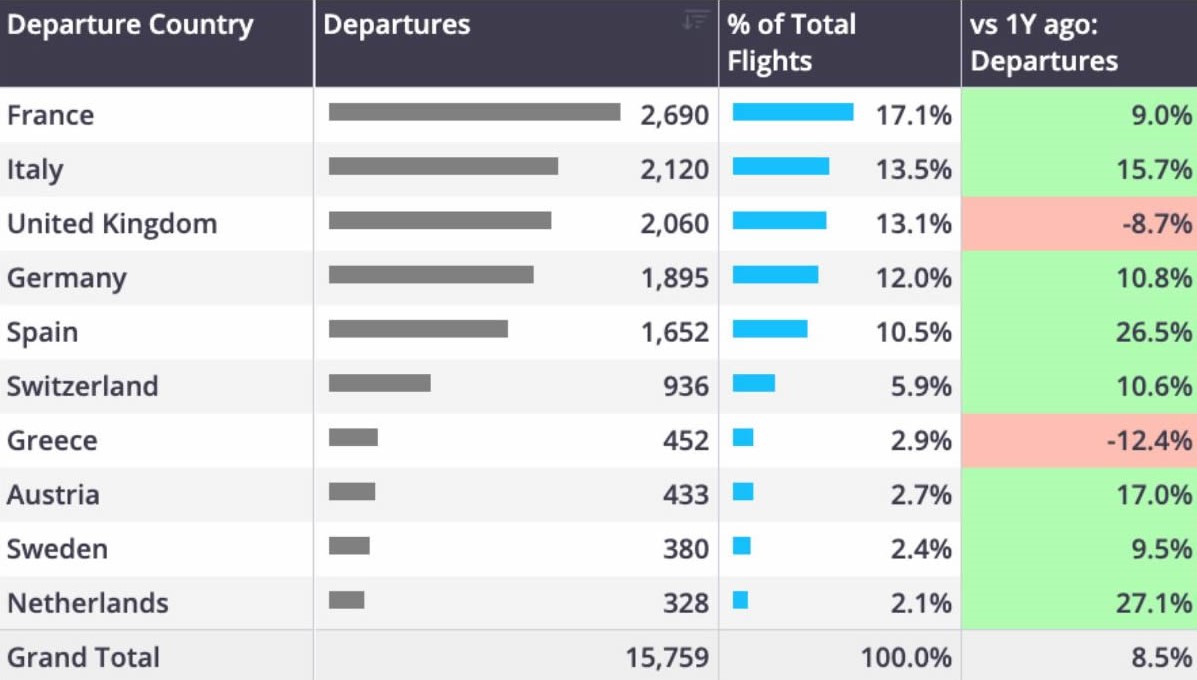
Task: Click the Italy country cell
Action: [x=156, y=169]
